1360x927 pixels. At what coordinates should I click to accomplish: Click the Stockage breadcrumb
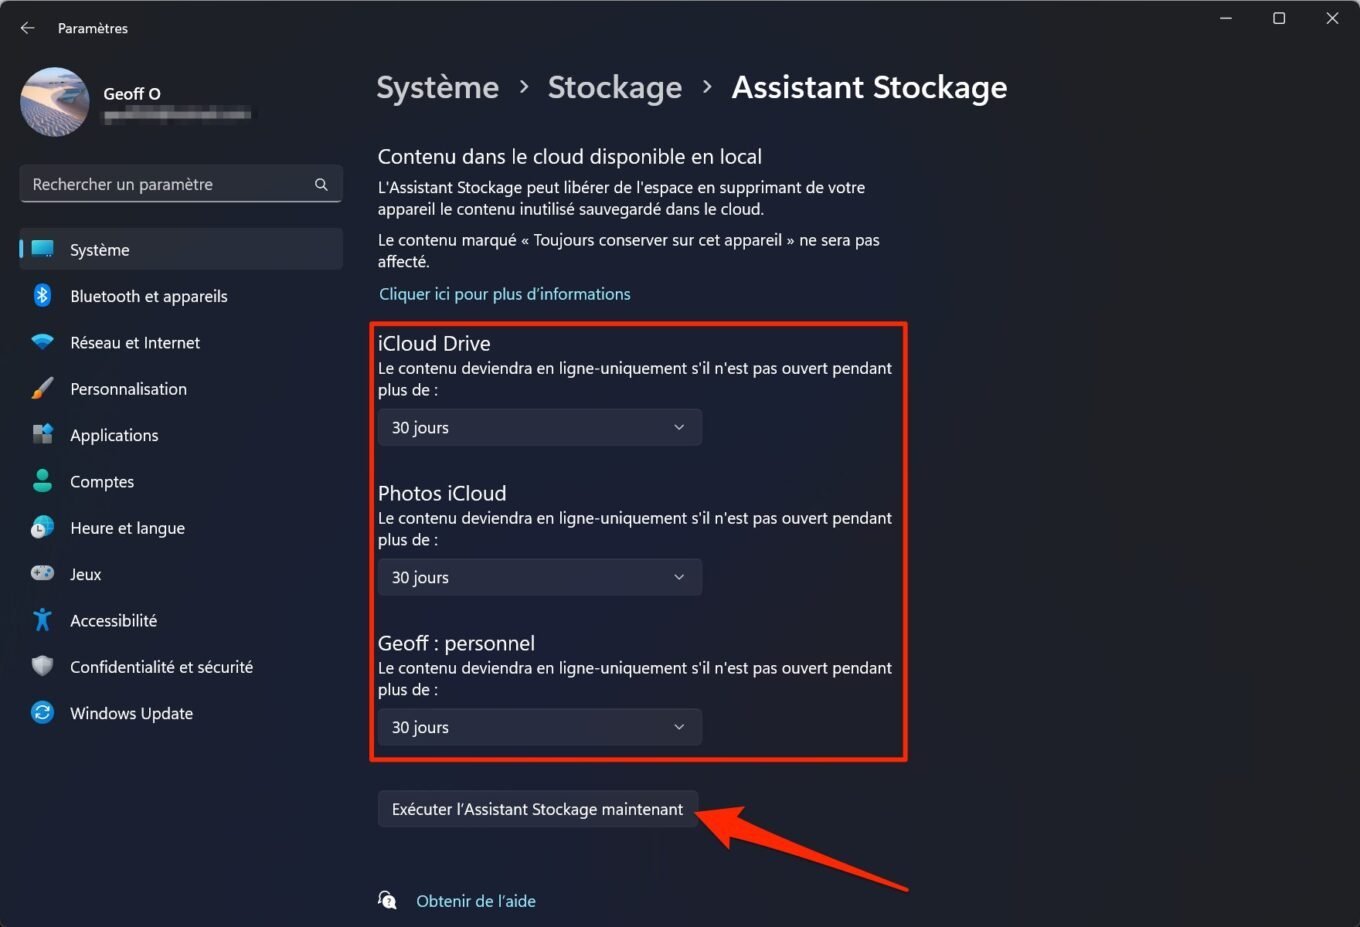point(615,88)
